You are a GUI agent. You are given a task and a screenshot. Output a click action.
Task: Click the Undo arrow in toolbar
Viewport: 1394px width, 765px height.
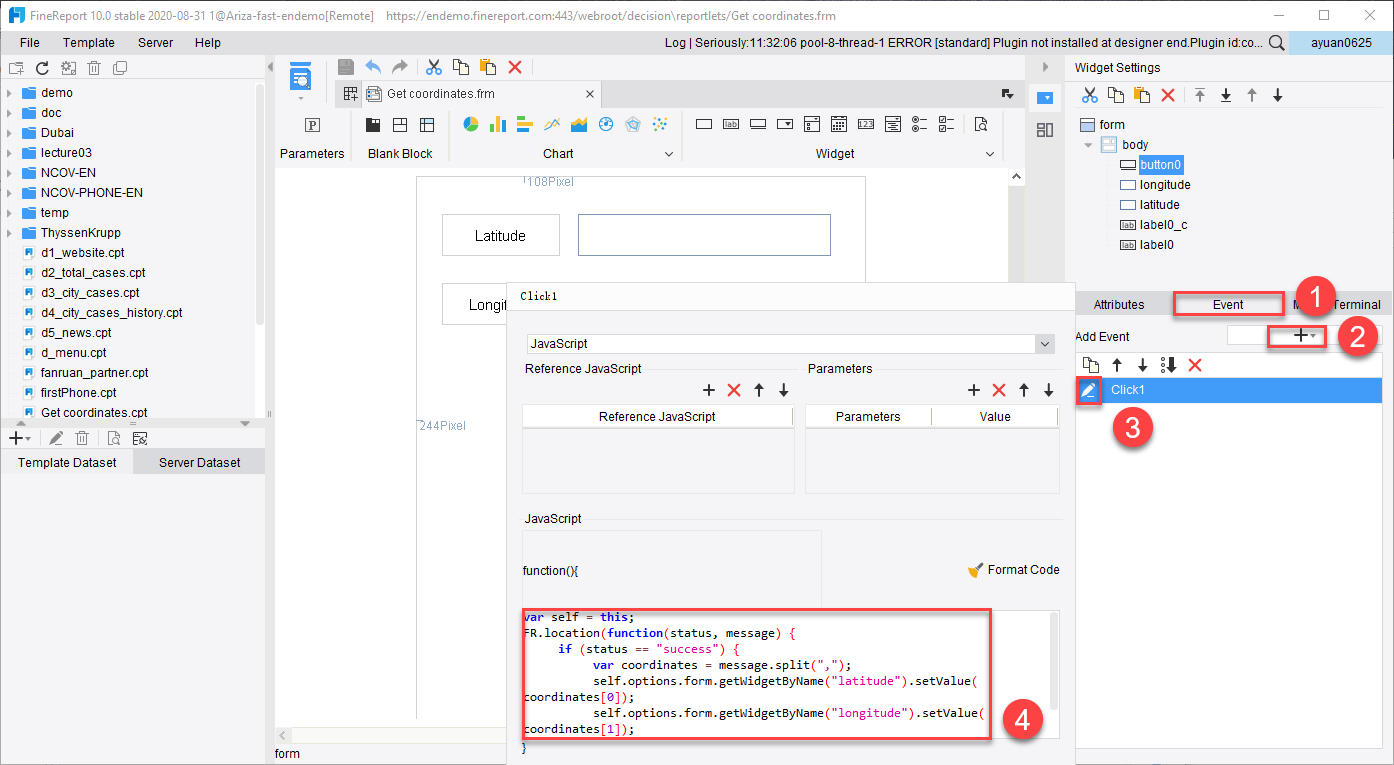coord(373,67)
